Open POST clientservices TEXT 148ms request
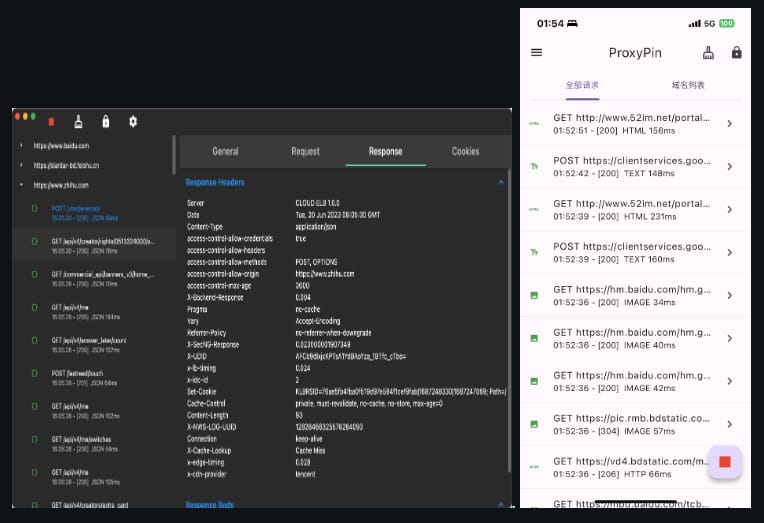Image resolution: width=764 pixels, height=523 pixels. coord(635,167)
